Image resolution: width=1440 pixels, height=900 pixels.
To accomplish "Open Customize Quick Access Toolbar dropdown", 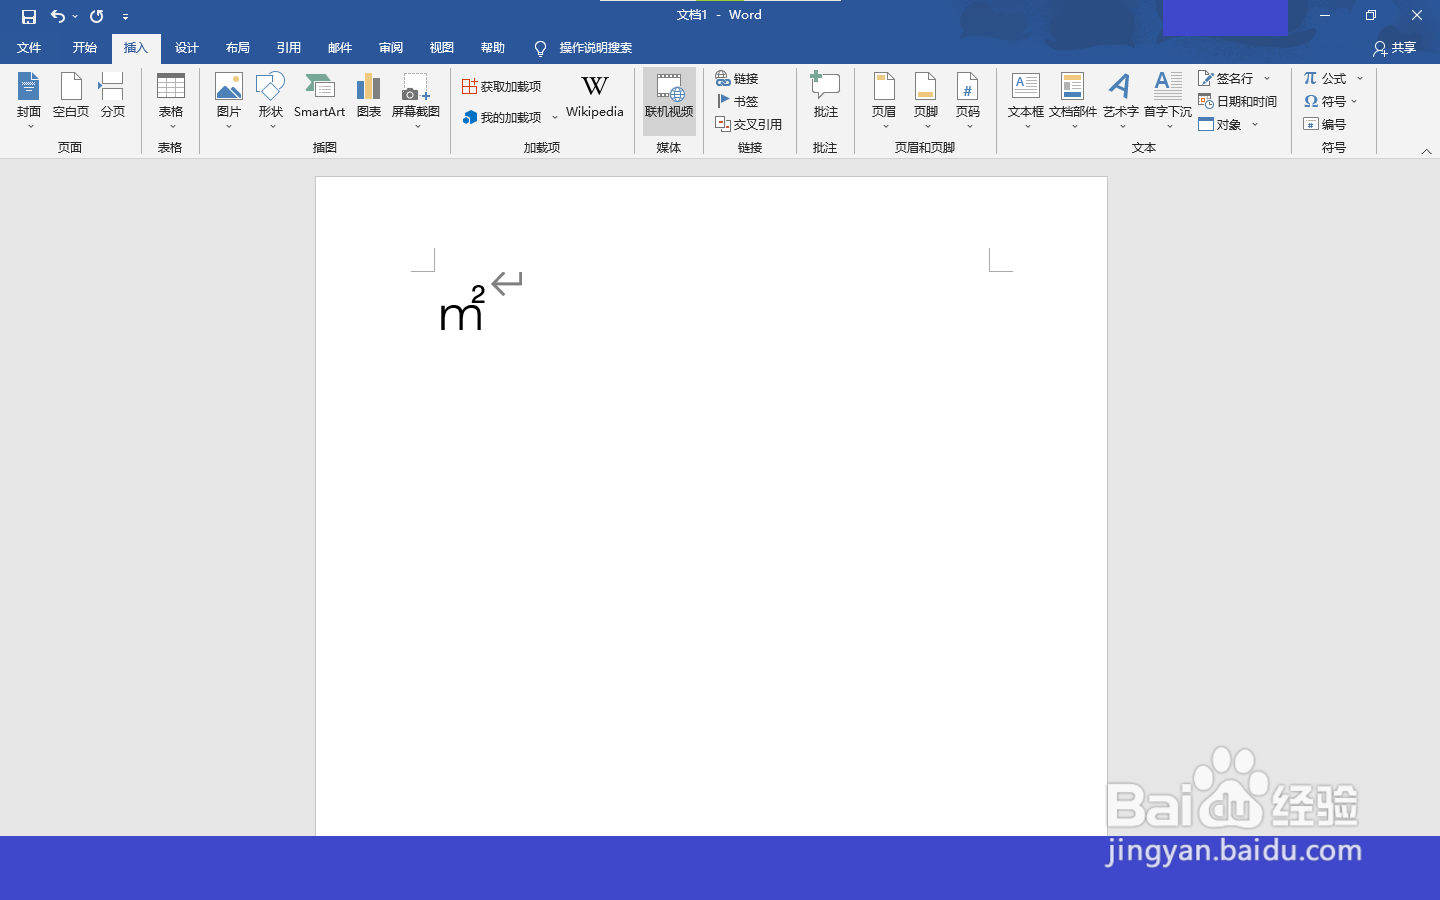I will (125, 16).
